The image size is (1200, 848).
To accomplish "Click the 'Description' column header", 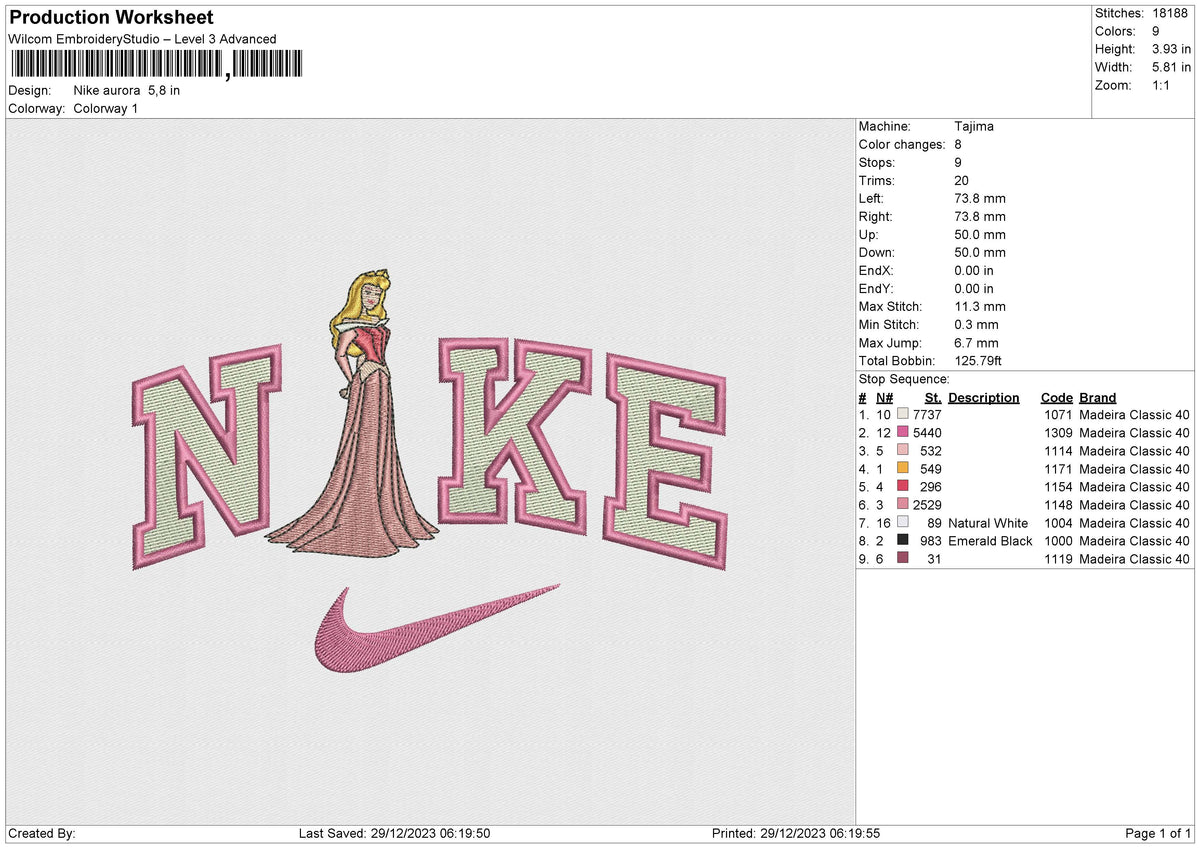I will click(984, 397).
